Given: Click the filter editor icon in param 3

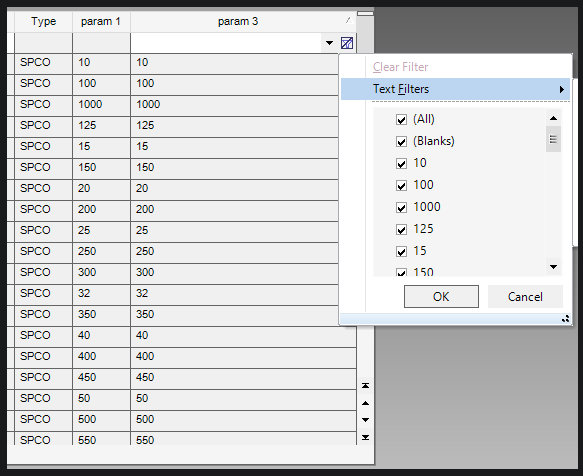Looking at the screenshot, I should 347,43.
